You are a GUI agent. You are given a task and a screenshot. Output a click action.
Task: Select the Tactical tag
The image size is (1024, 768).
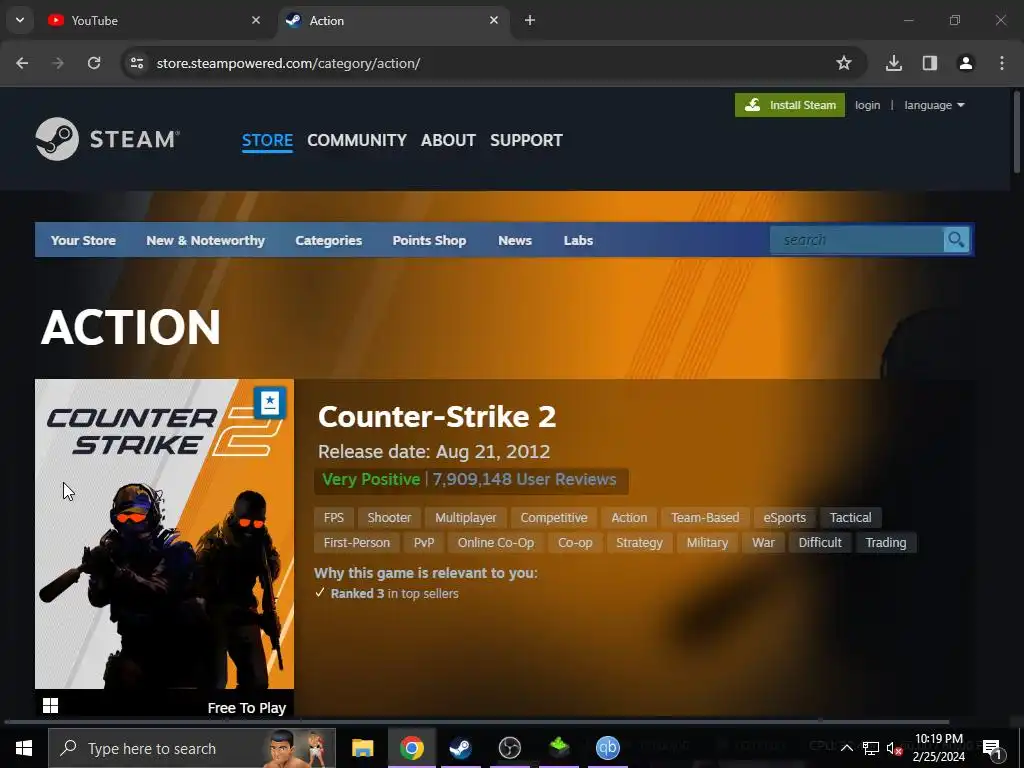(x=850, y=518)
